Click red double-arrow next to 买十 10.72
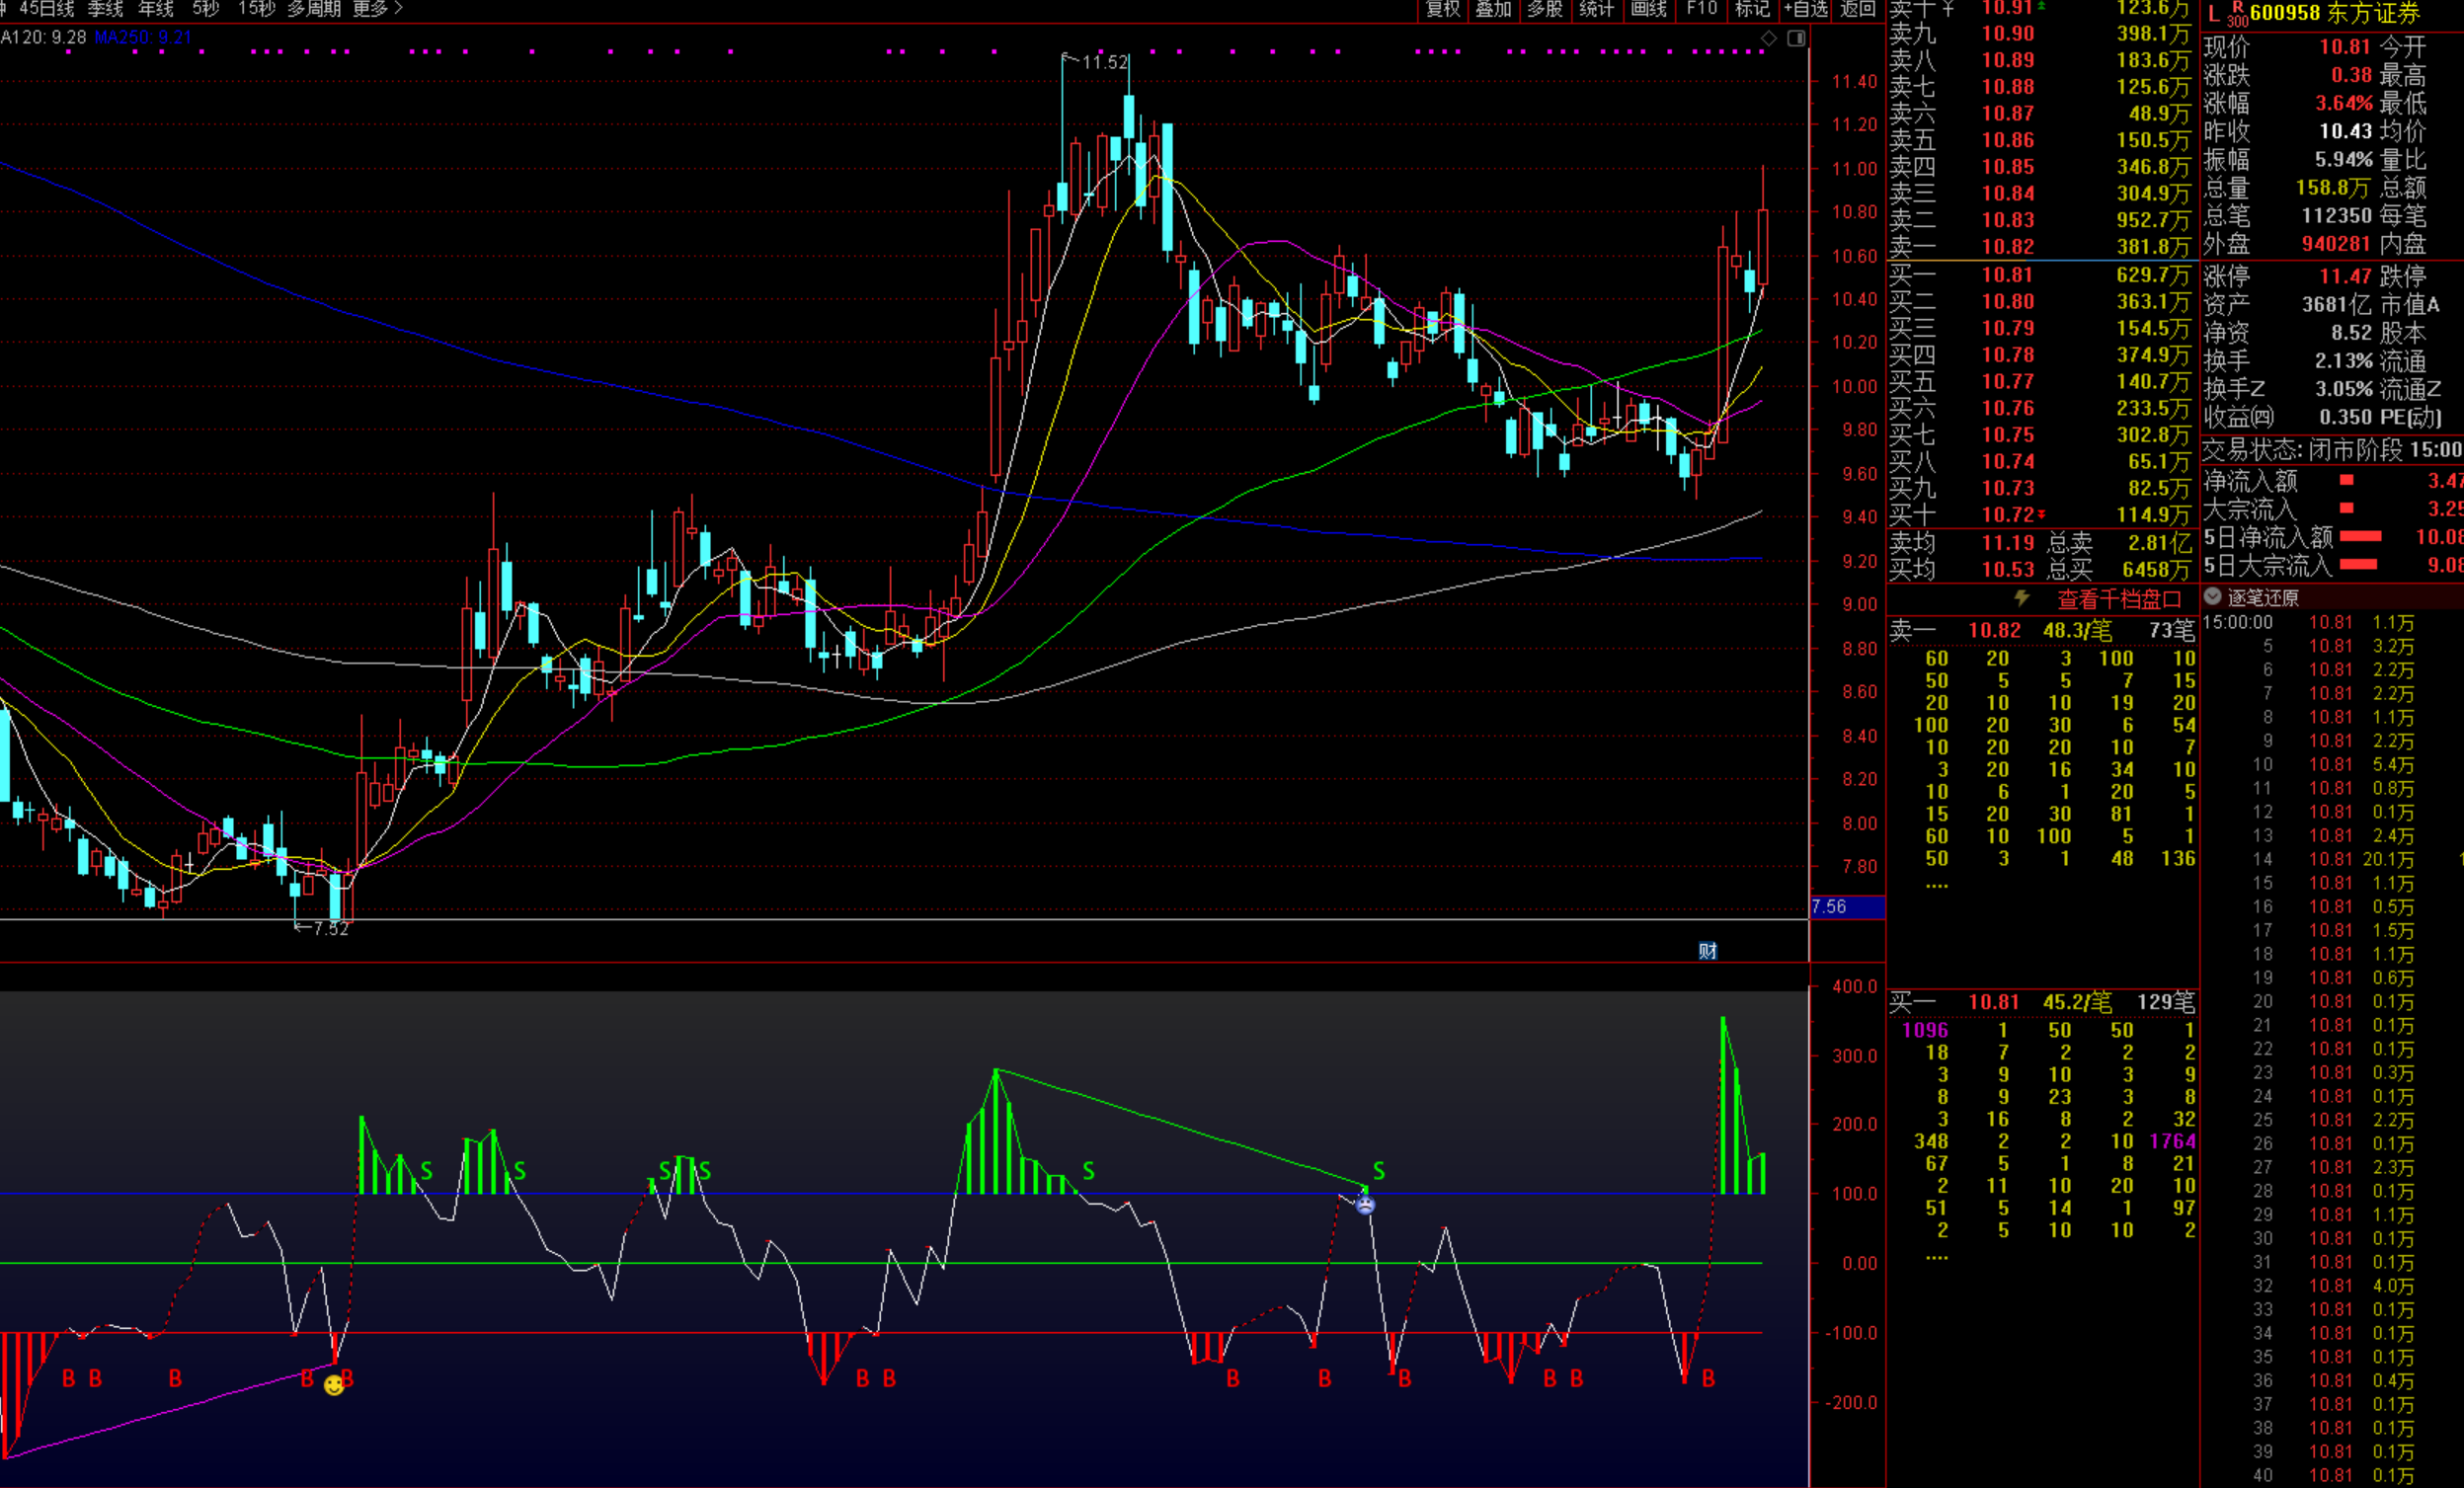Screen dimensions: 2464x1488 coord(2041,514)
